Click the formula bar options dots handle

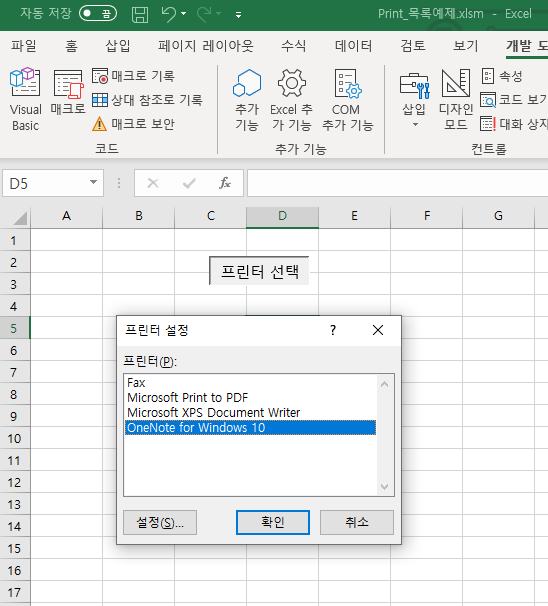[x=119, y=183]
